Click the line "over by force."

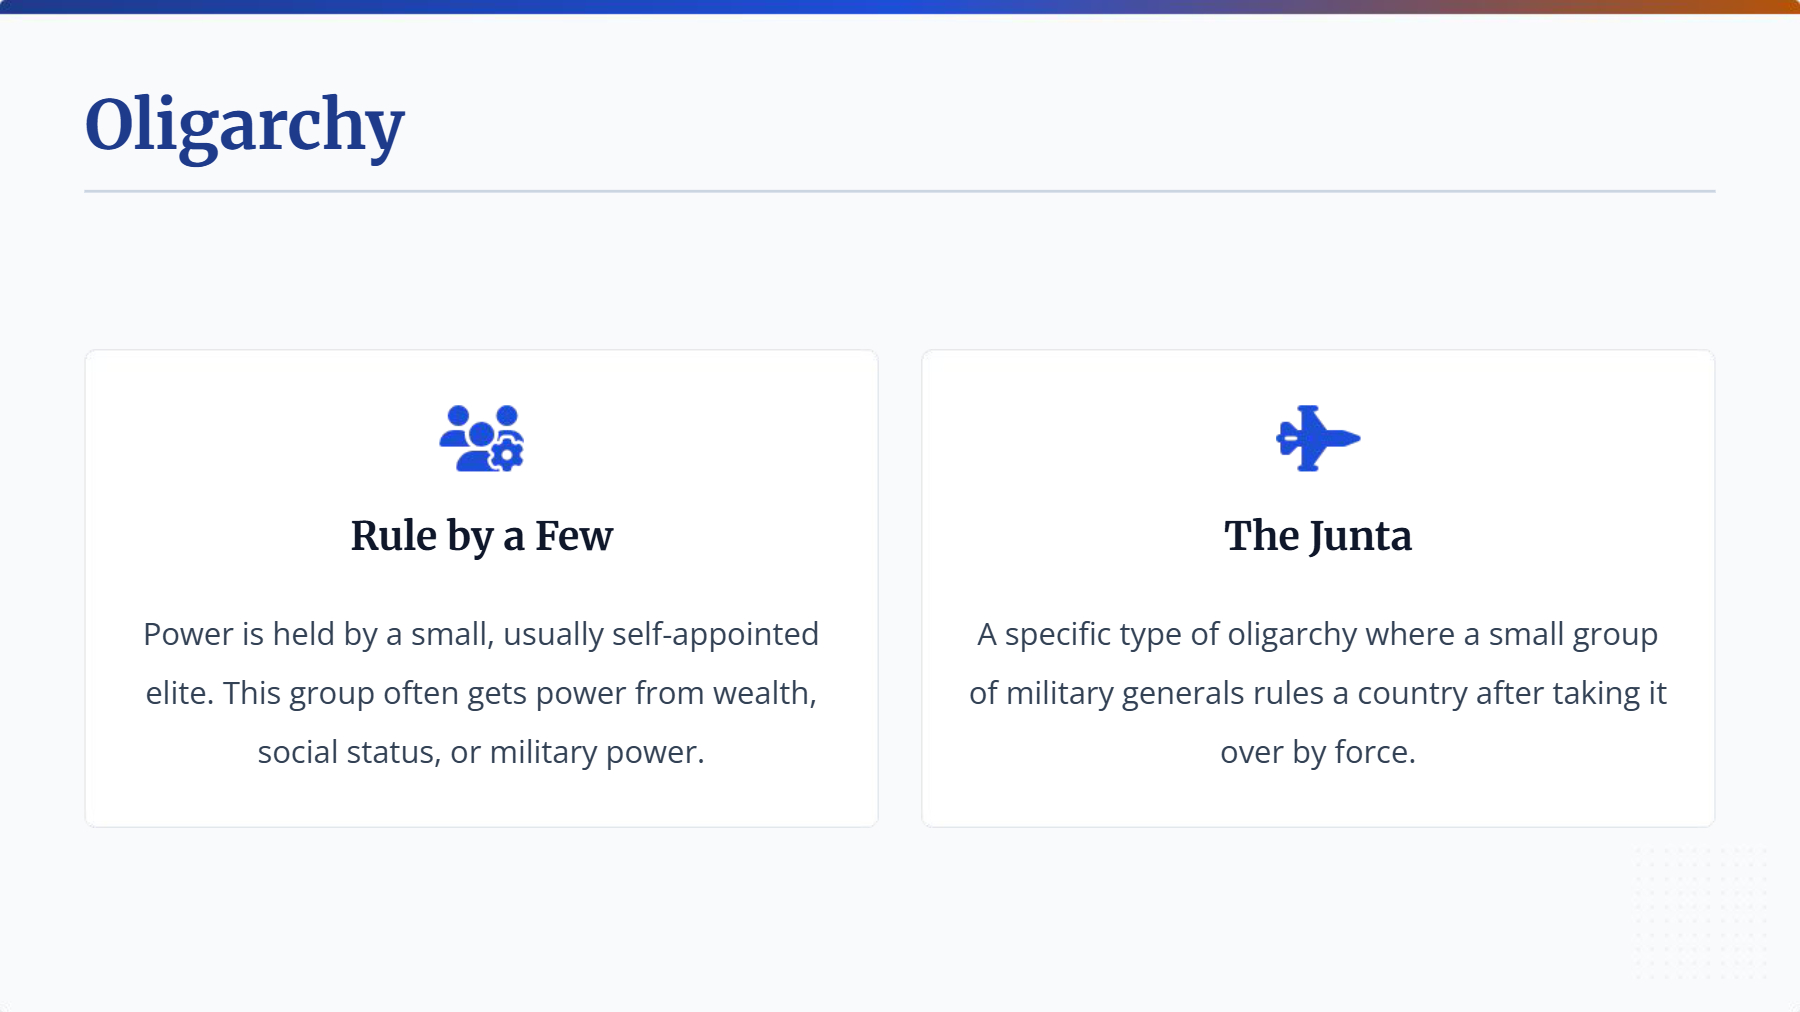[1318, 752]
